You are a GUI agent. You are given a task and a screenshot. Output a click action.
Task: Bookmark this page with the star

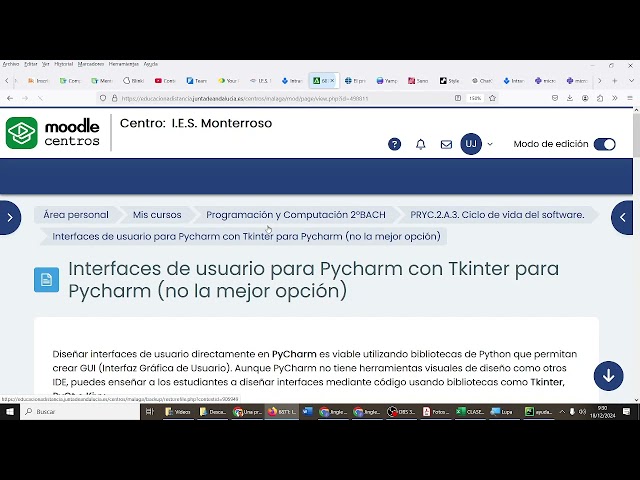(x=492, y=98)
